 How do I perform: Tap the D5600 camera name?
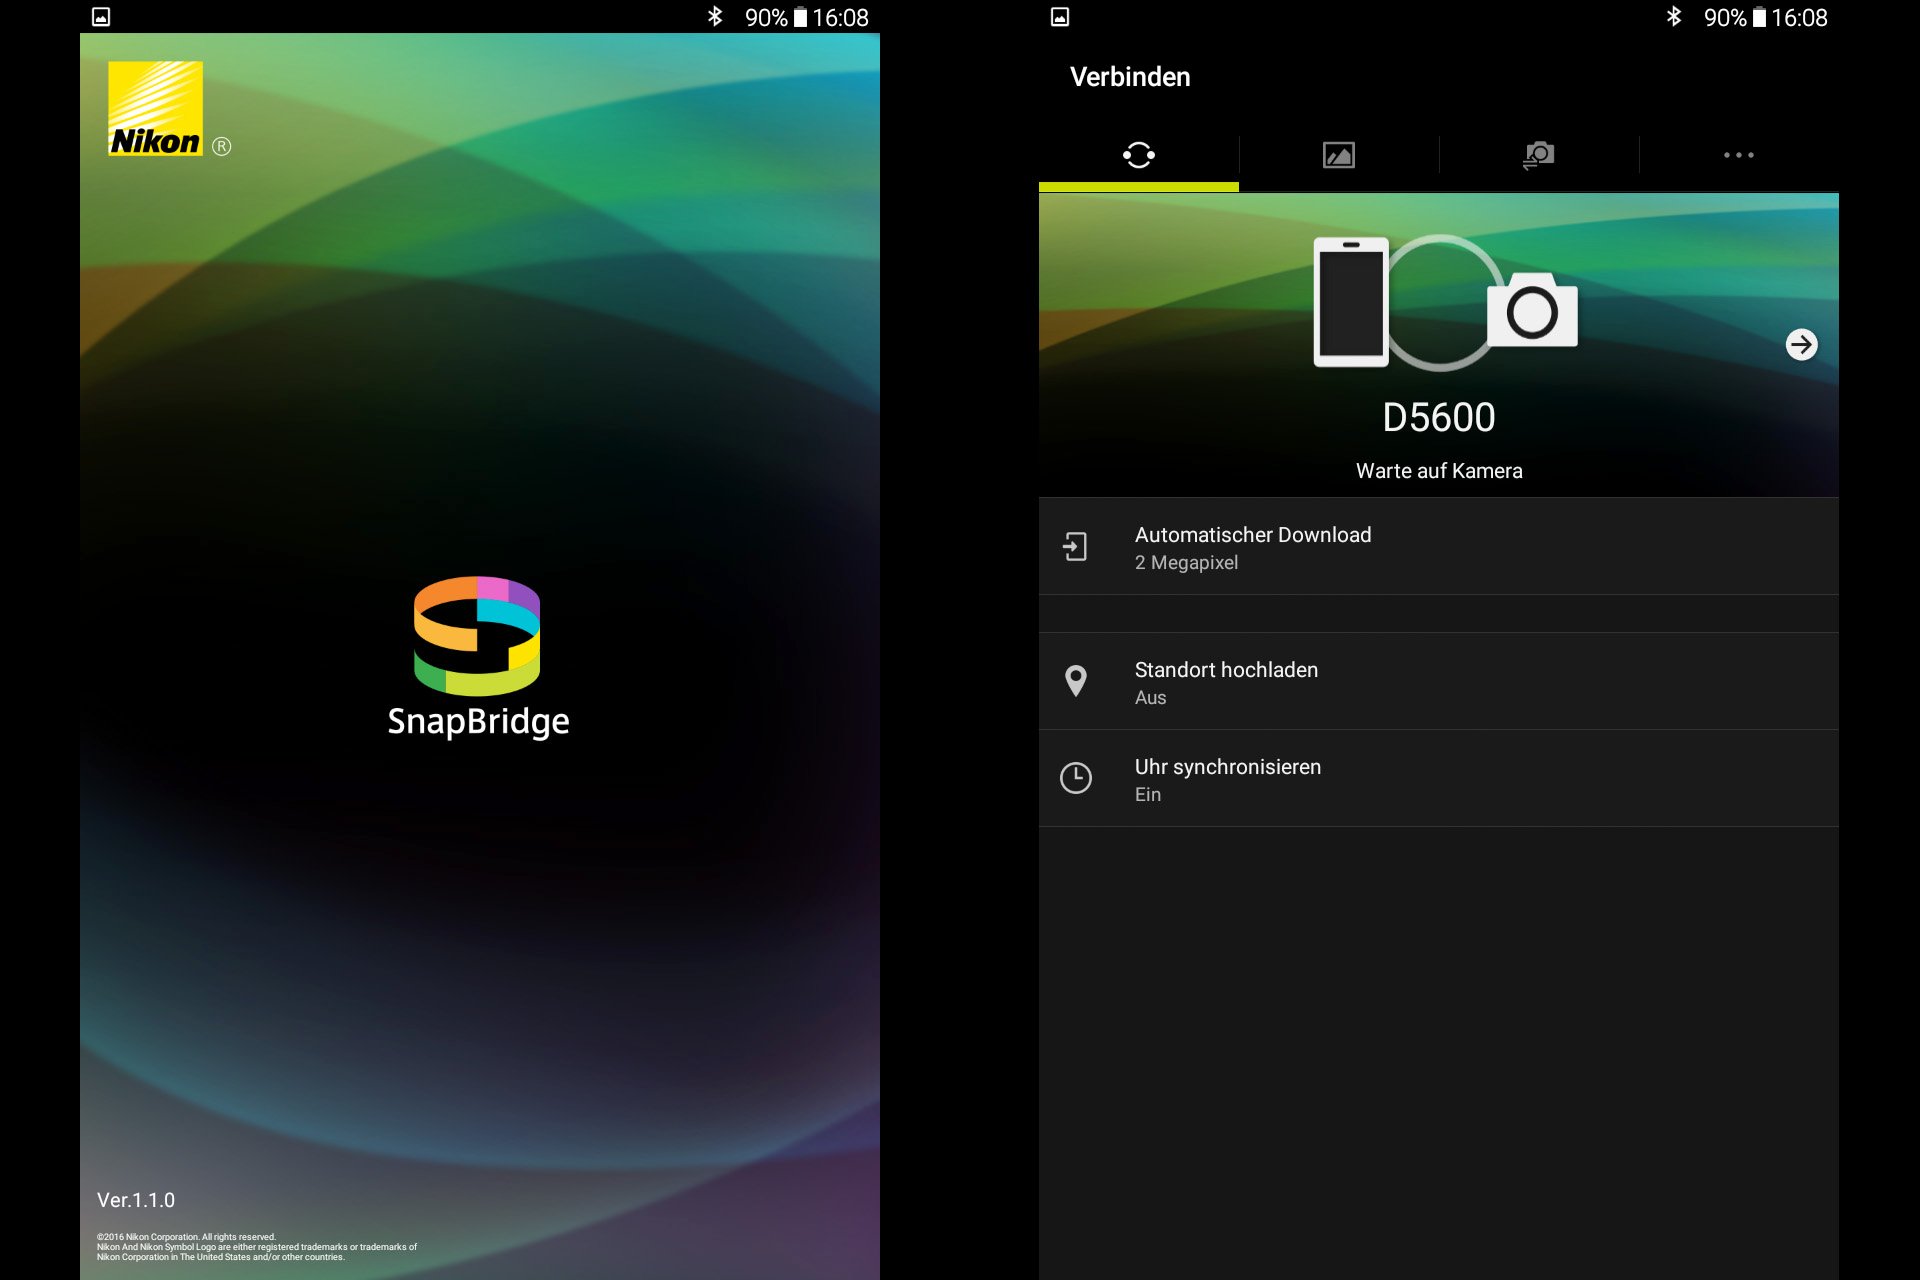coord(1439,418)
